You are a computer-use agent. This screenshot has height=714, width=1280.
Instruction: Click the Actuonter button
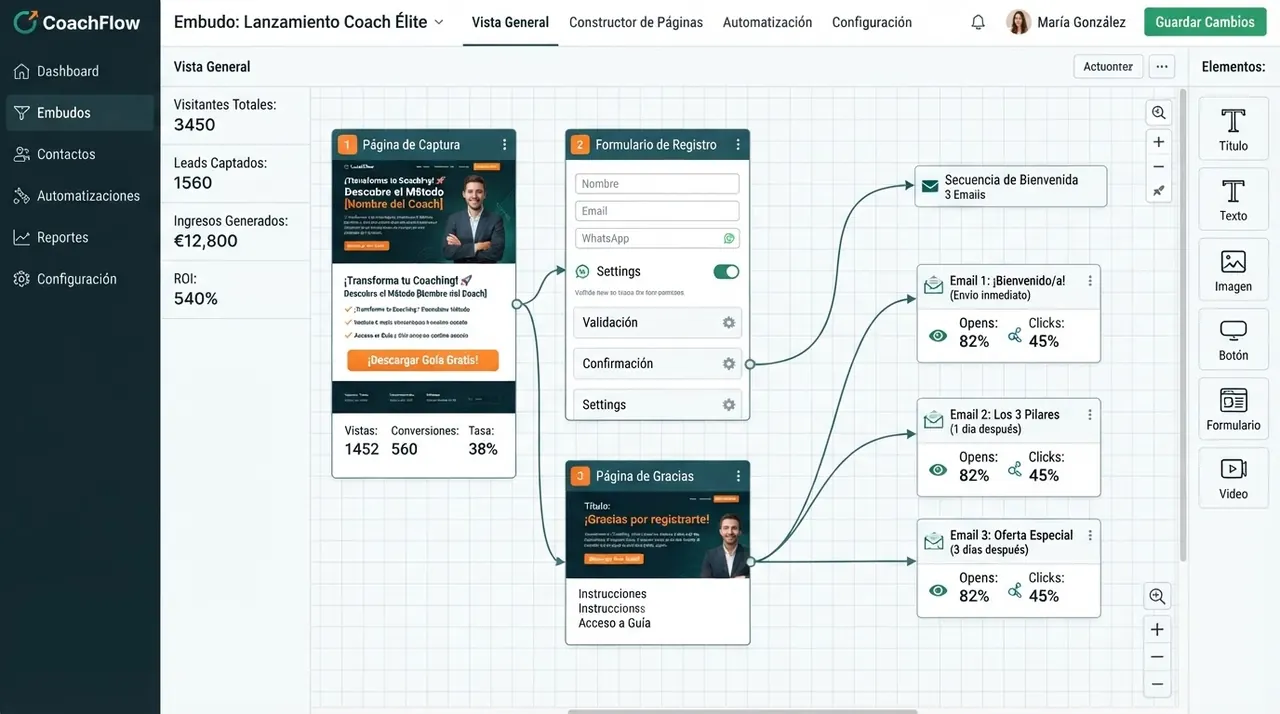[x=1108, y=67]
